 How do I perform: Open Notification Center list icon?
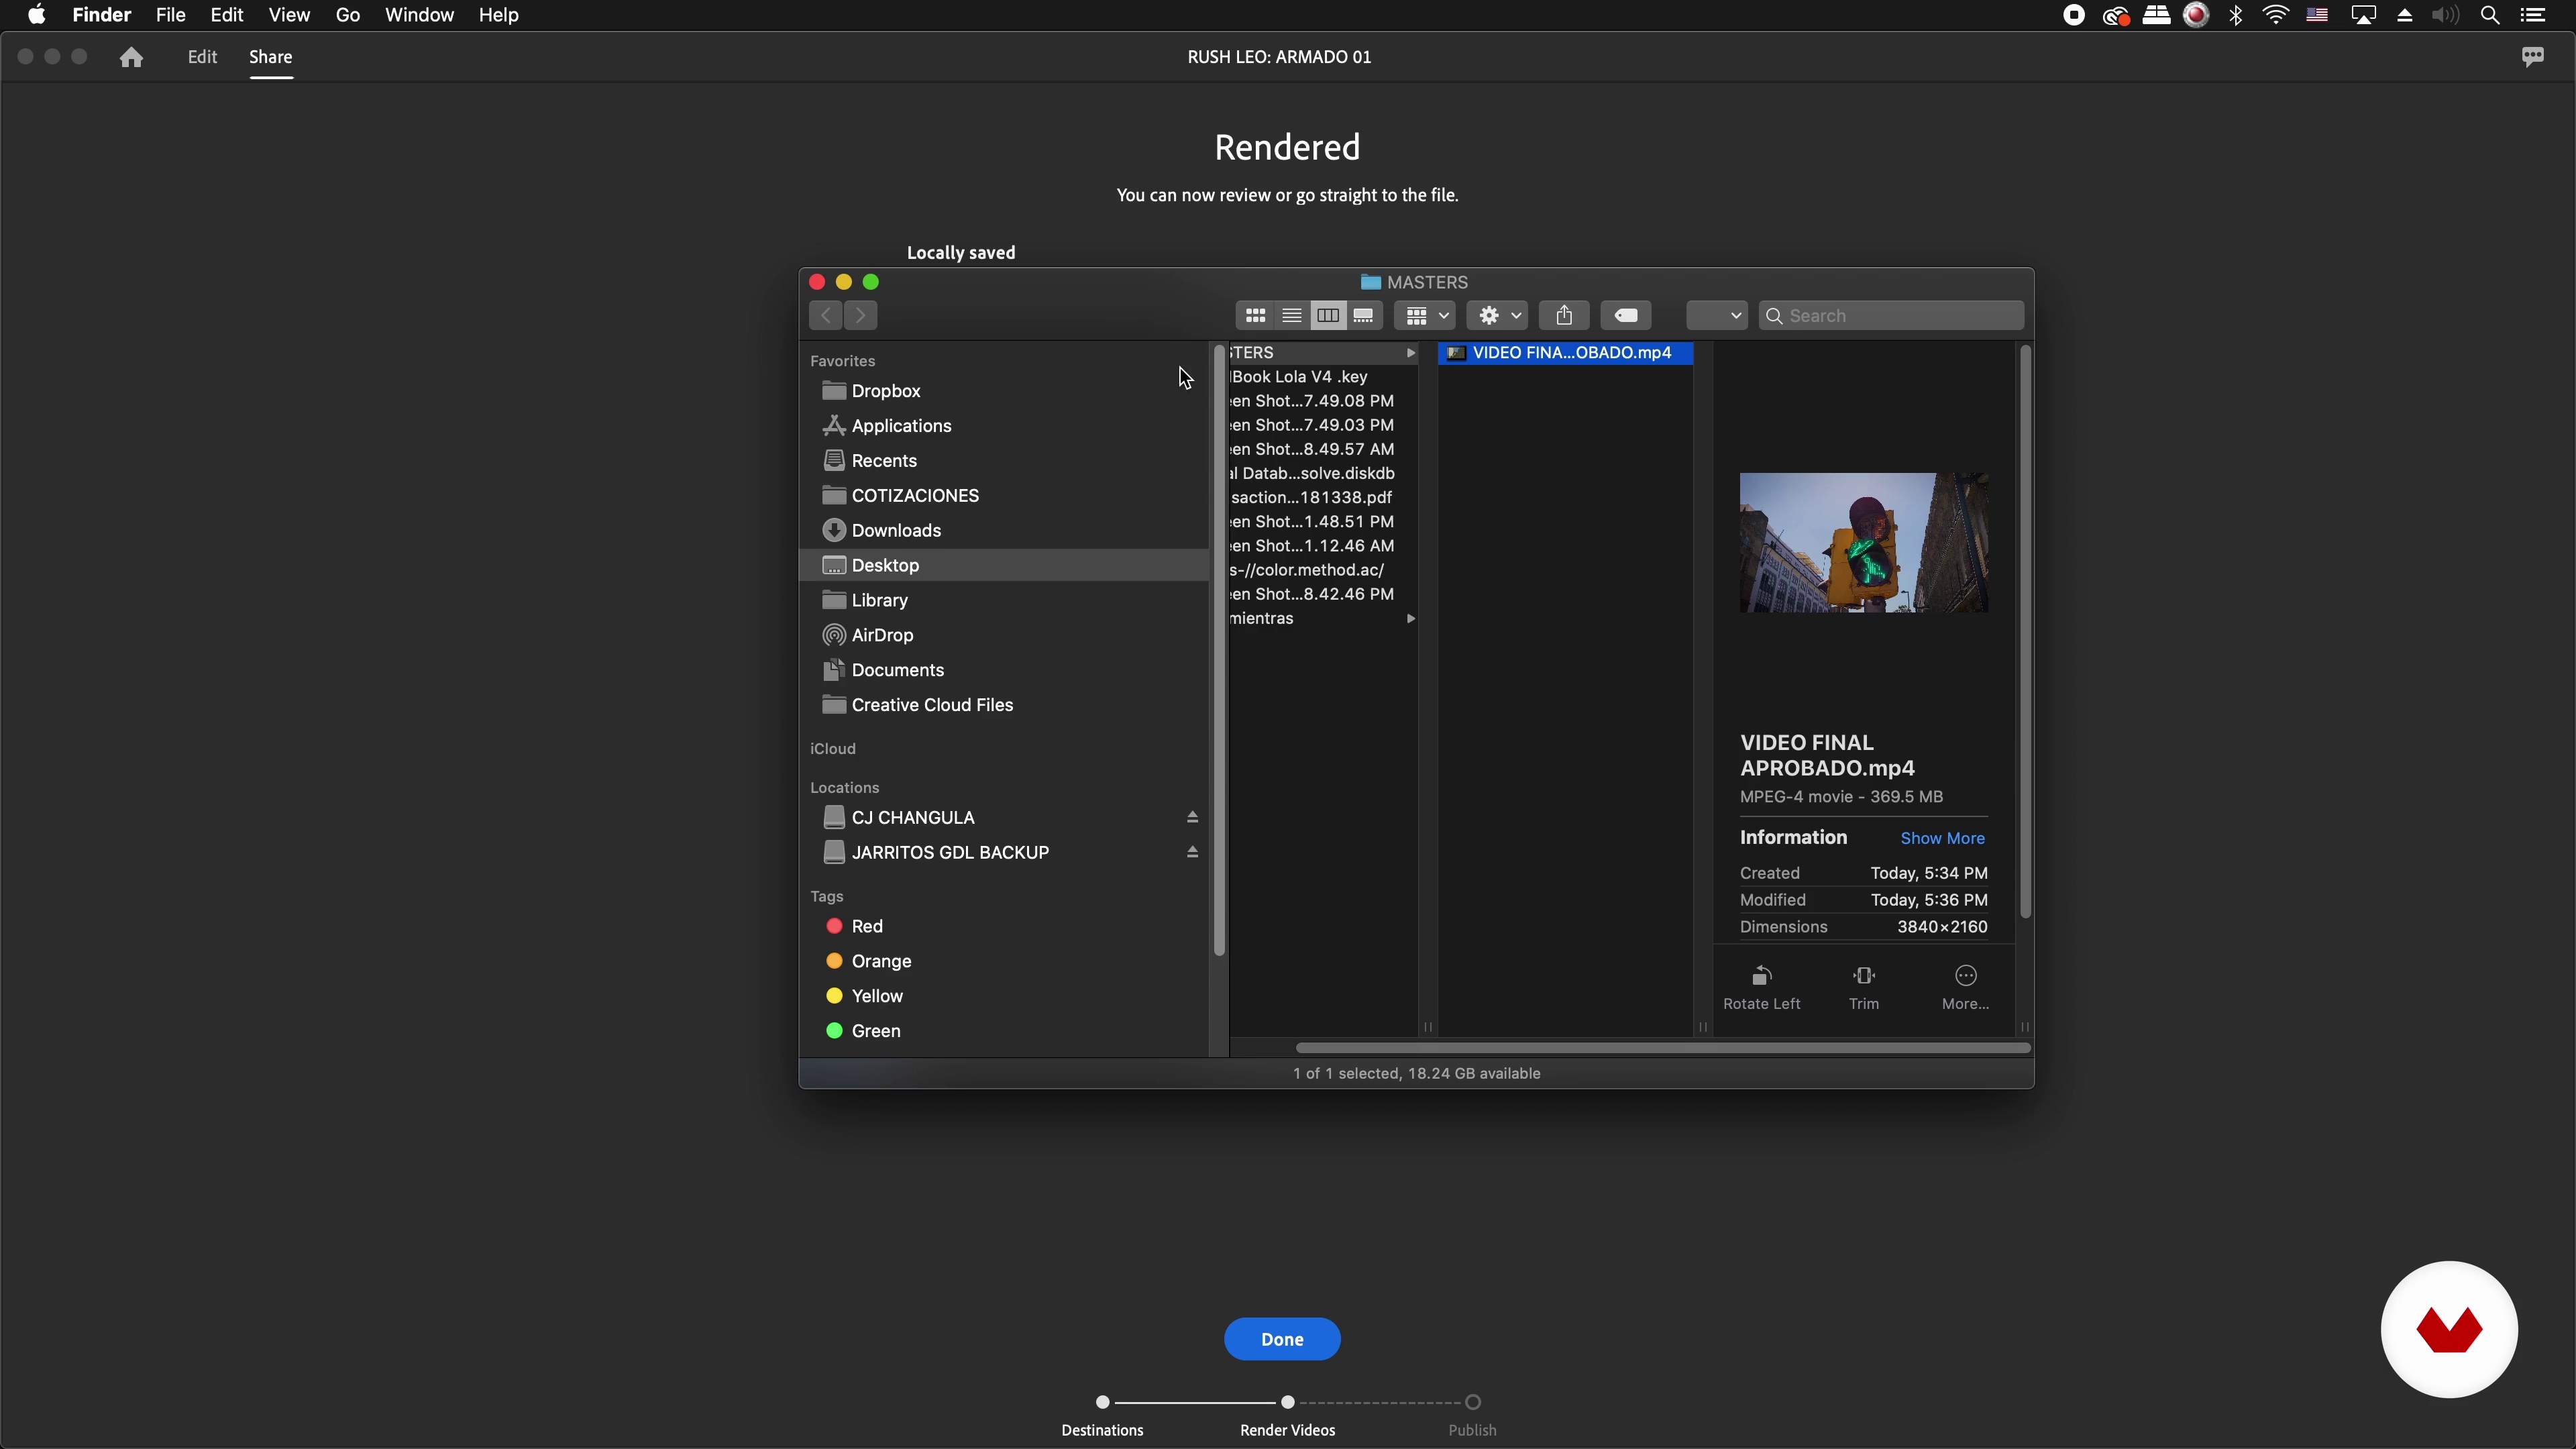click(x=2532, y=15)
